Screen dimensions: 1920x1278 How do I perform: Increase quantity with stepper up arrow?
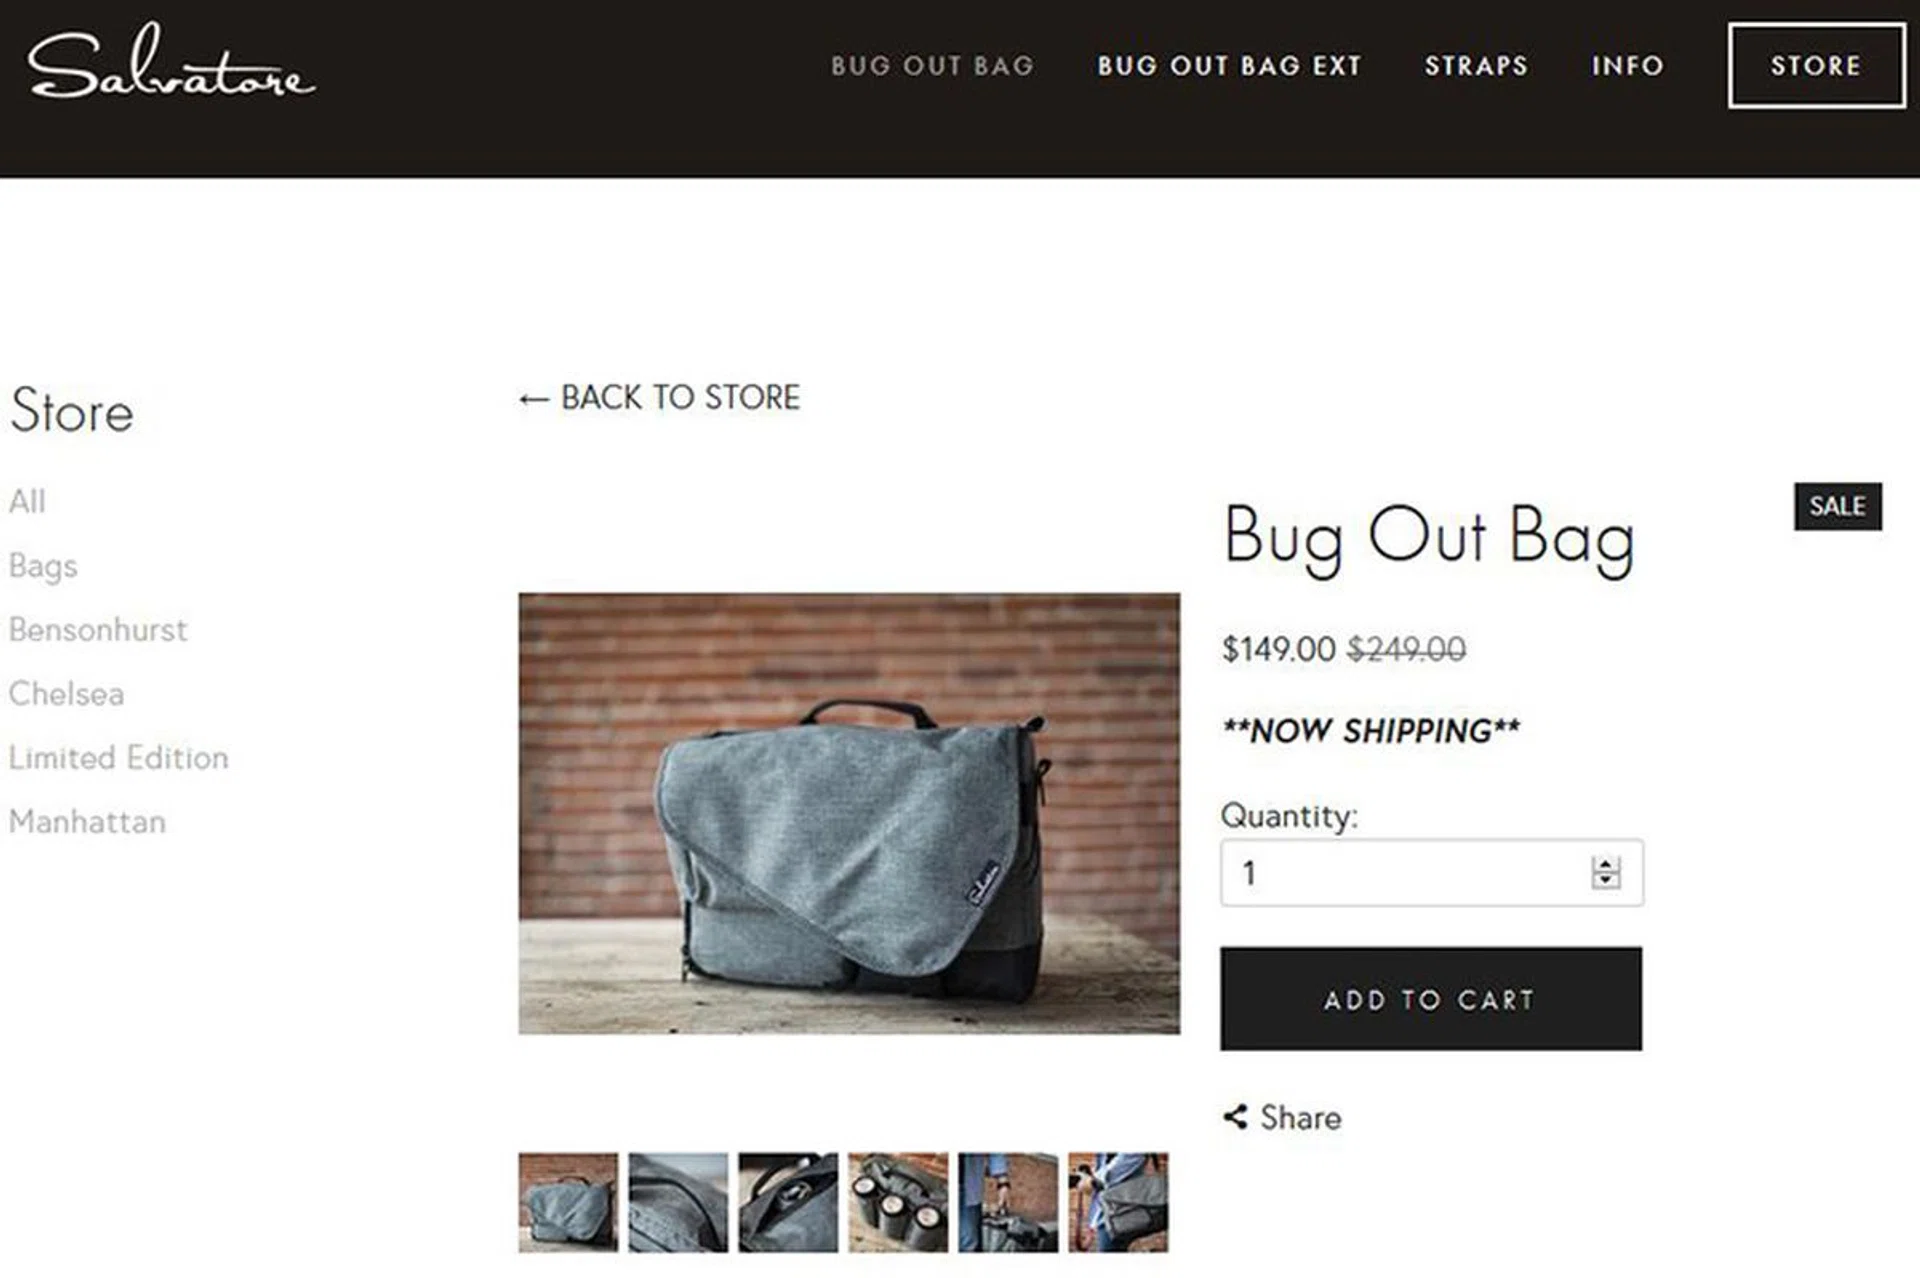point(1606,865)
